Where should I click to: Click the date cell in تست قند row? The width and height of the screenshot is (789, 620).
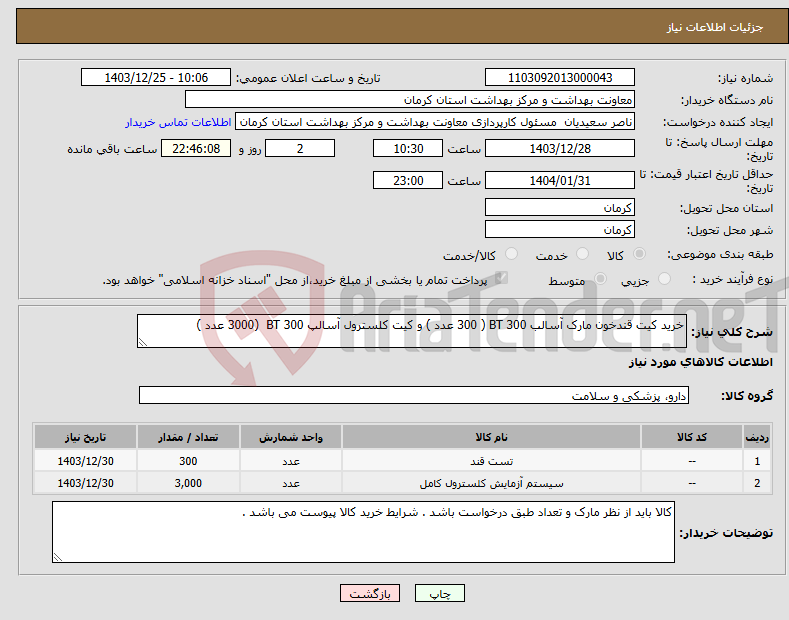point(86,461)
